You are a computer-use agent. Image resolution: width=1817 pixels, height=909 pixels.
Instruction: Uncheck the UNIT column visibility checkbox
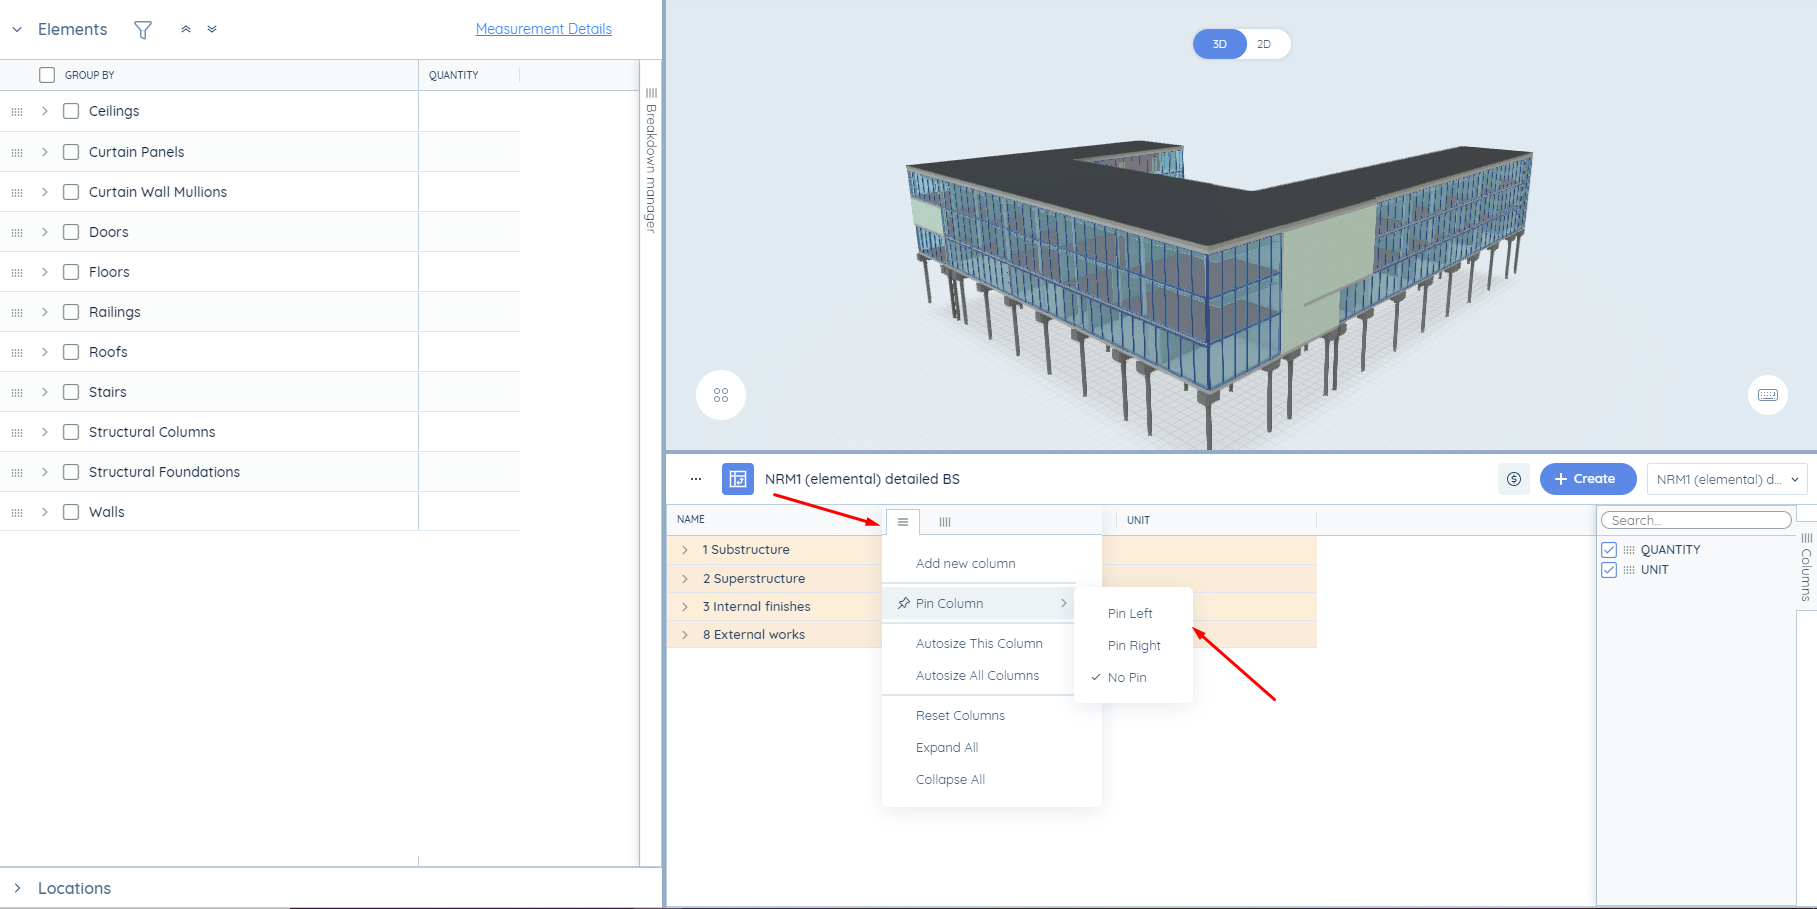[1609, 570]
